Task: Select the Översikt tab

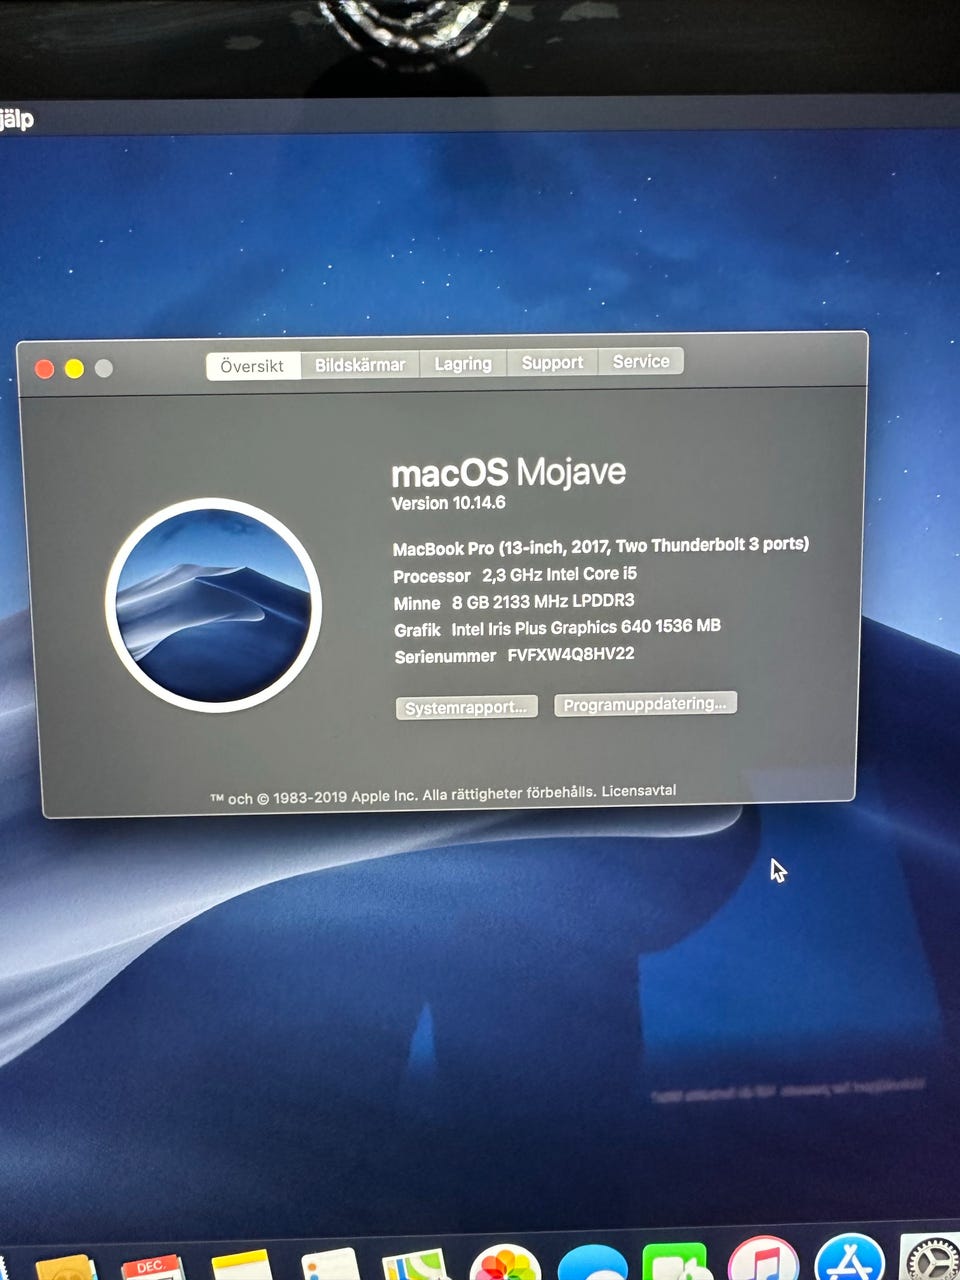Action: (253, 366)
